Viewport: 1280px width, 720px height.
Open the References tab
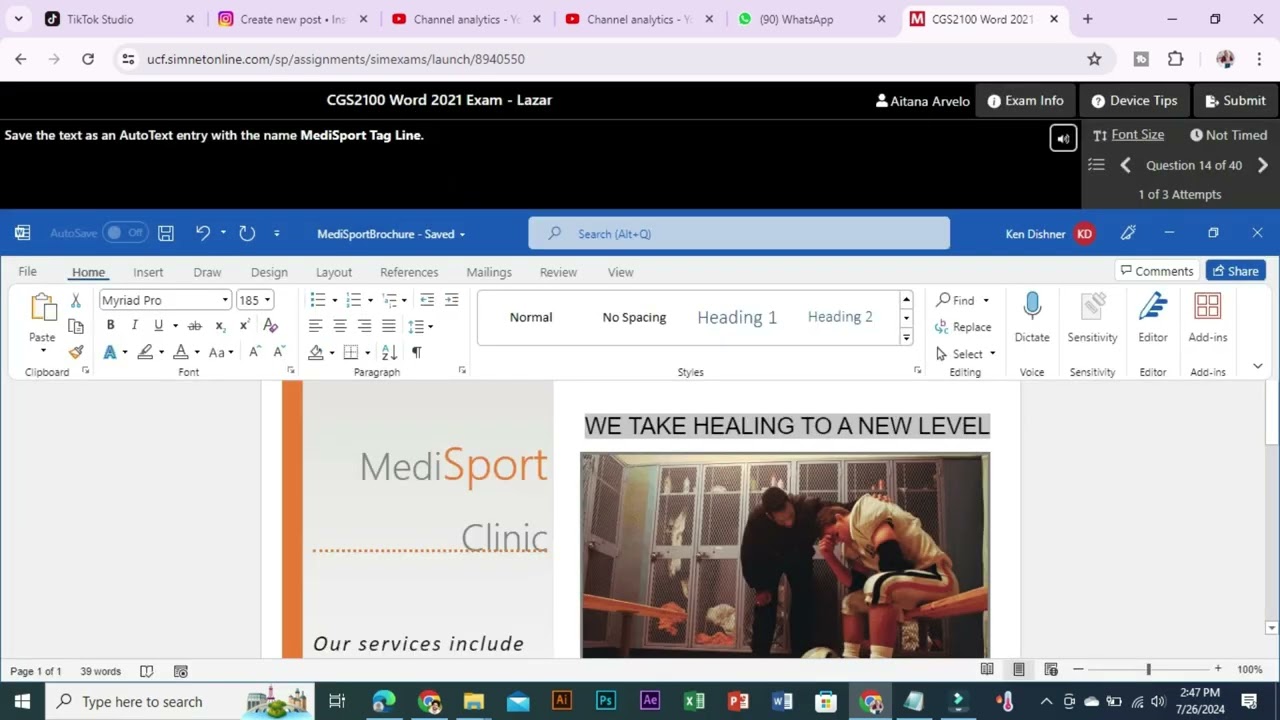click(409, 272)
